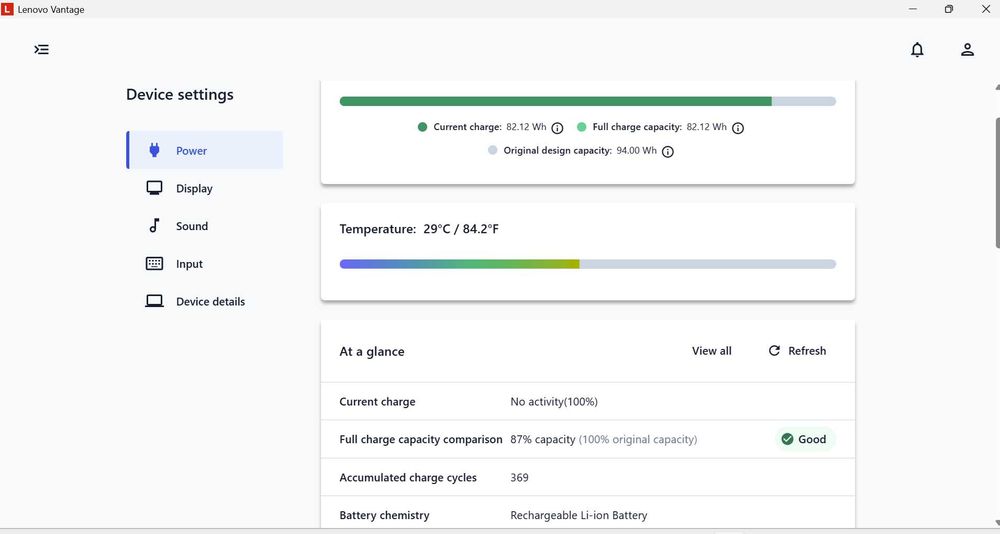Click the battery charge progress bar

[587, 101]
